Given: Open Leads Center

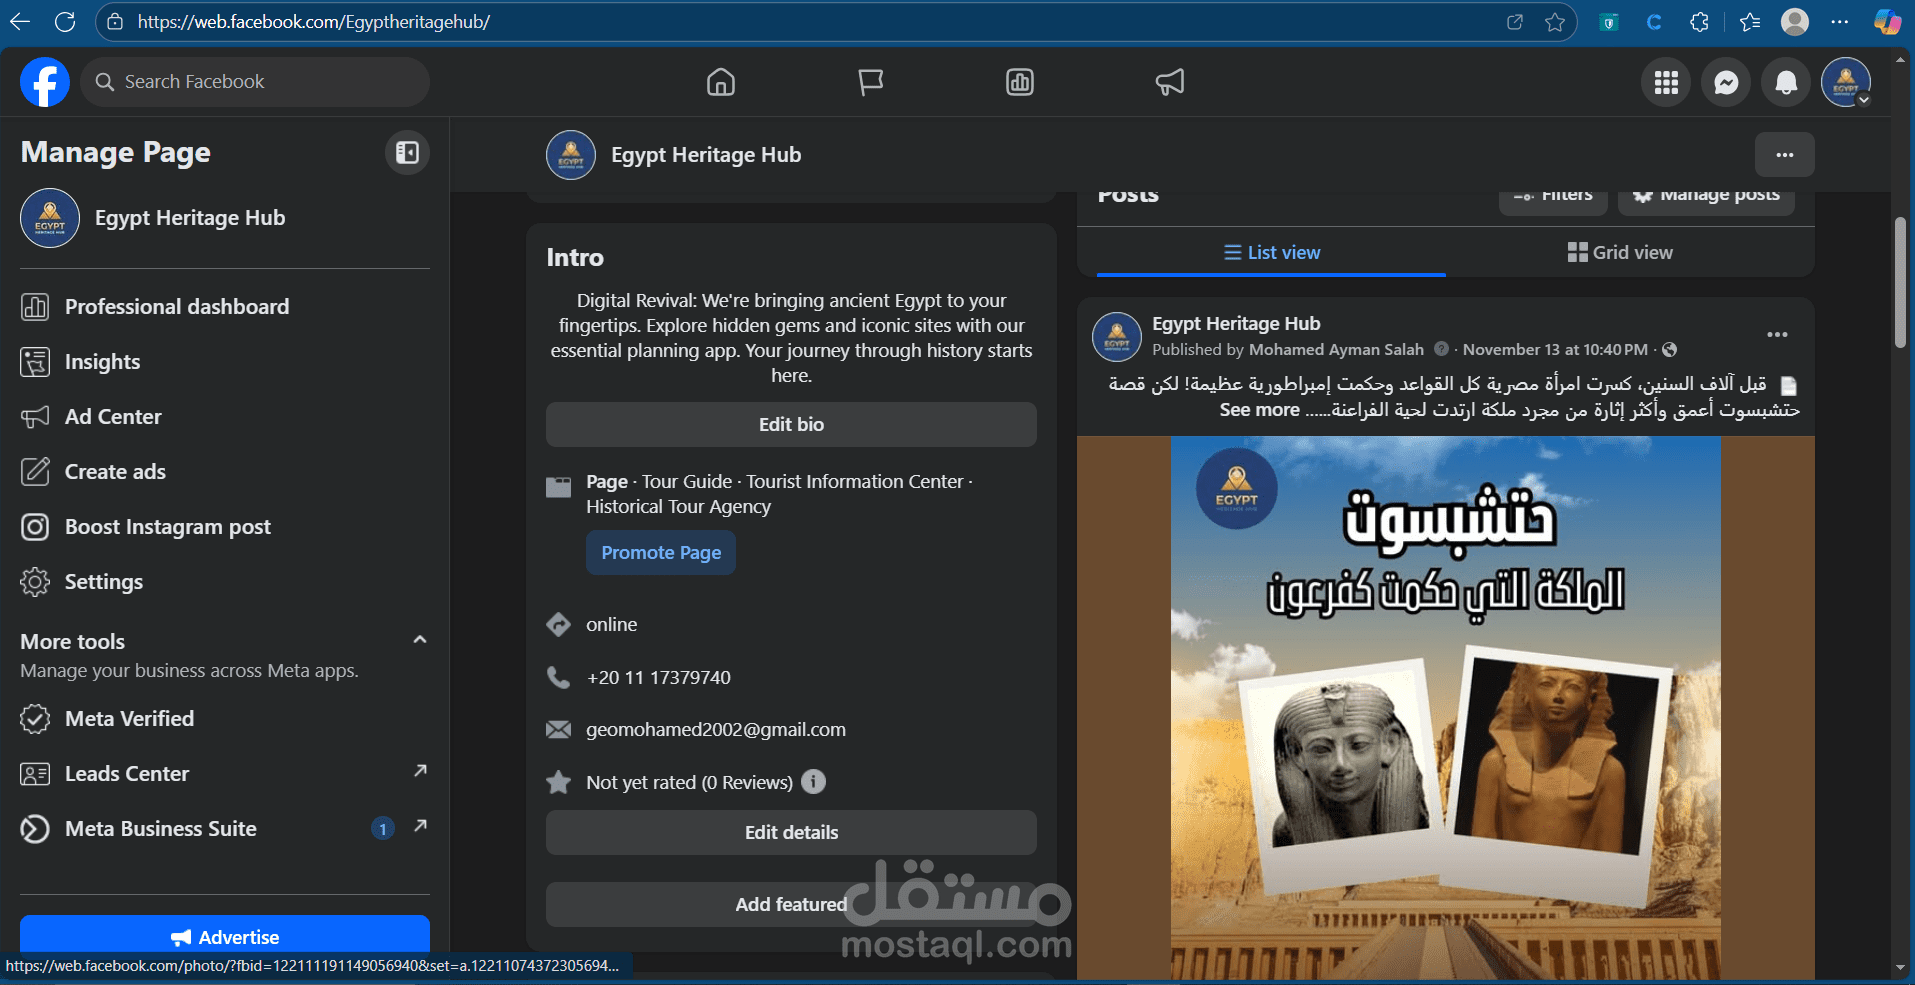Looking at the screenshot, I should click(225, 774).
